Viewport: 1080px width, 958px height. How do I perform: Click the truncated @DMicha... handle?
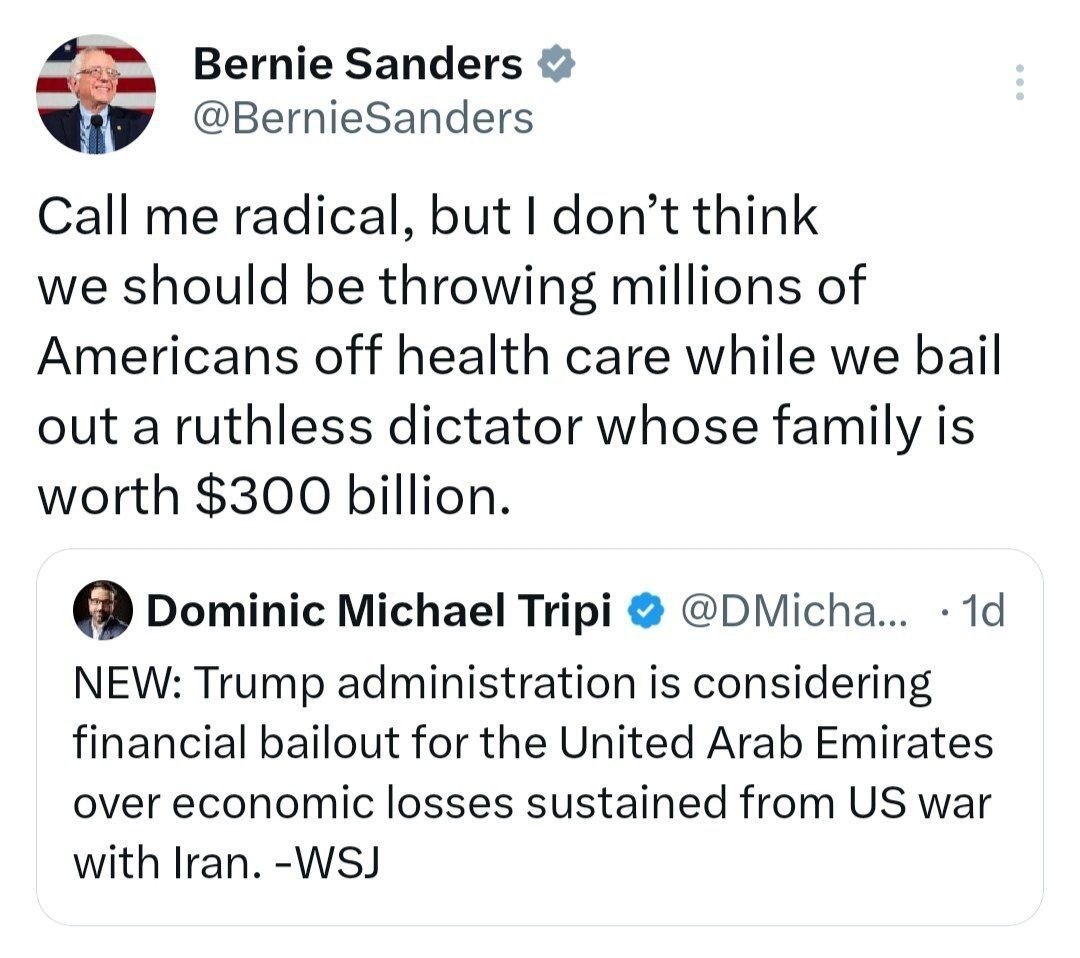coord(793,610)
